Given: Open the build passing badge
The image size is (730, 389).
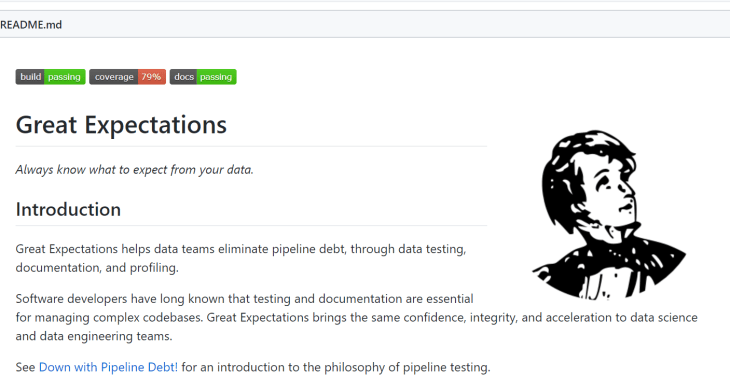Looking at the screenshot, I should pyautogui.click(x=50, y=77).
